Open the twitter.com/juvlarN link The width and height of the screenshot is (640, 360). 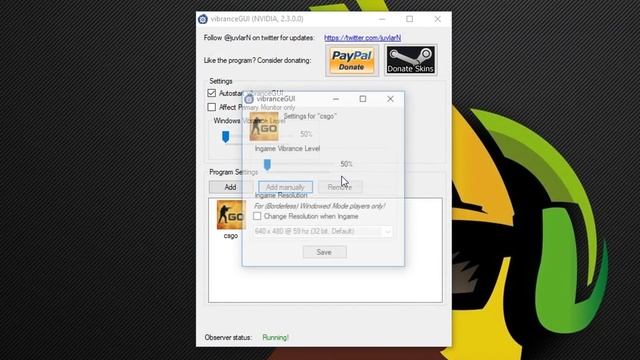pos(362,38)
